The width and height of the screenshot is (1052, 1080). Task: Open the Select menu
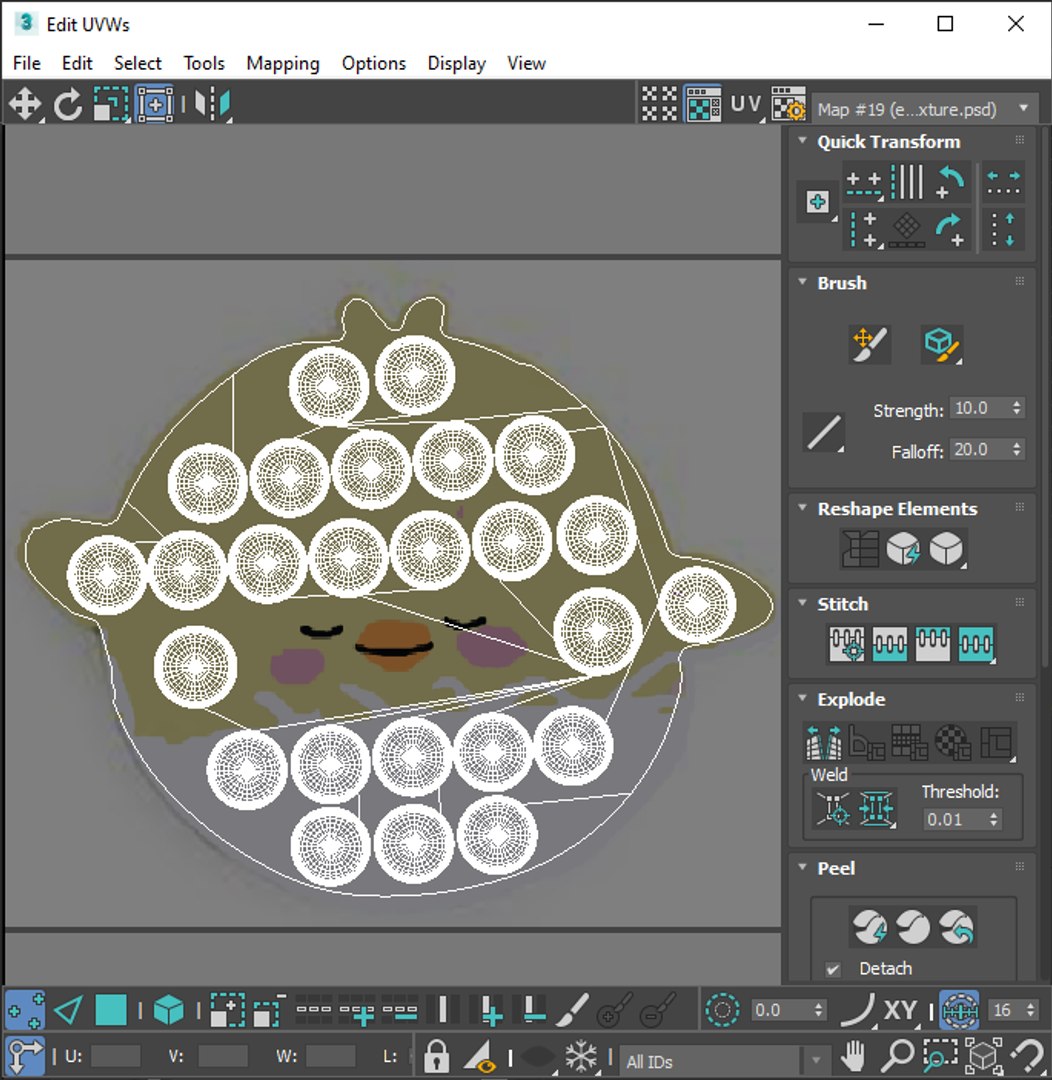coord(137,63)
